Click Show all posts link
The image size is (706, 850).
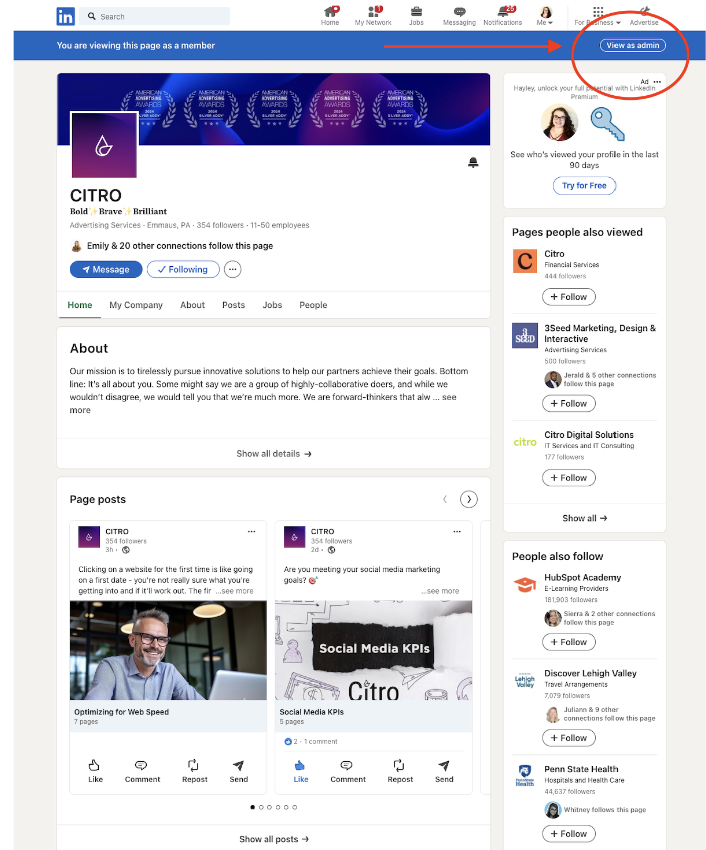point(274,839)
